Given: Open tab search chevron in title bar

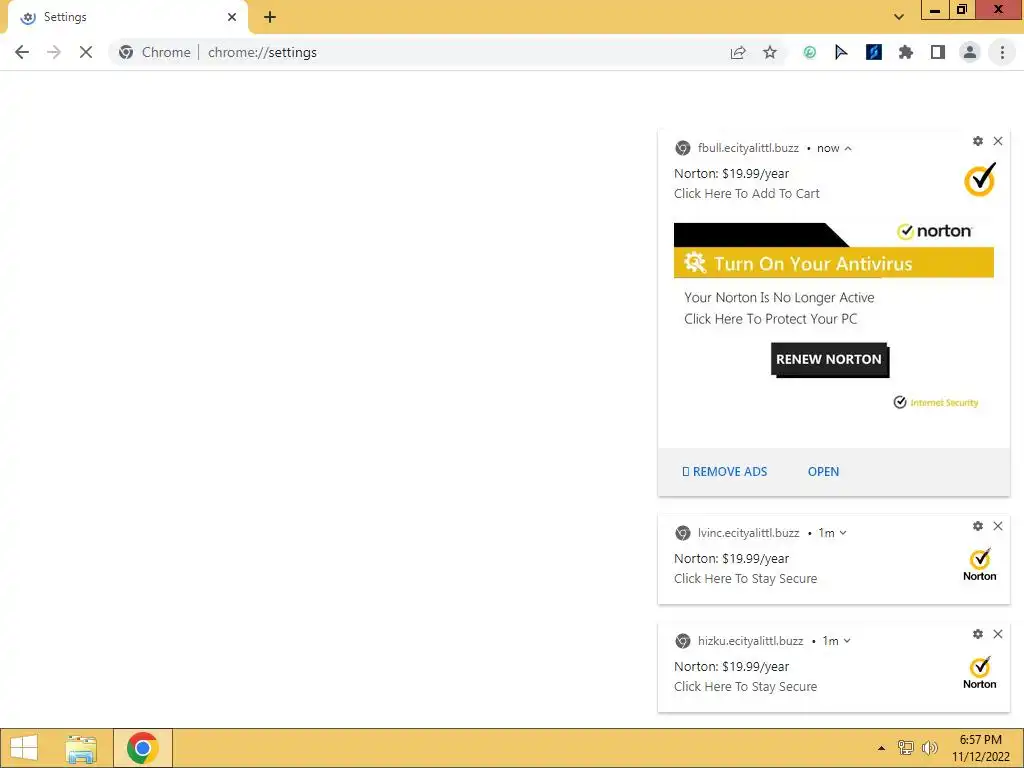Looking at the screenshot, I should click(x=899, y=17).
